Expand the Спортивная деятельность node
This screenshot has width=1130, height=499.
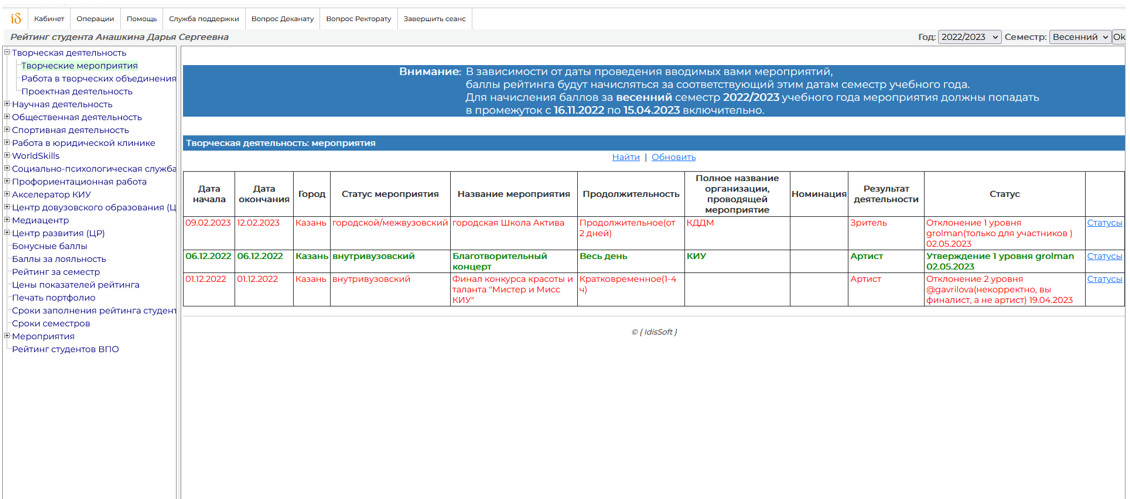(7, 130)
